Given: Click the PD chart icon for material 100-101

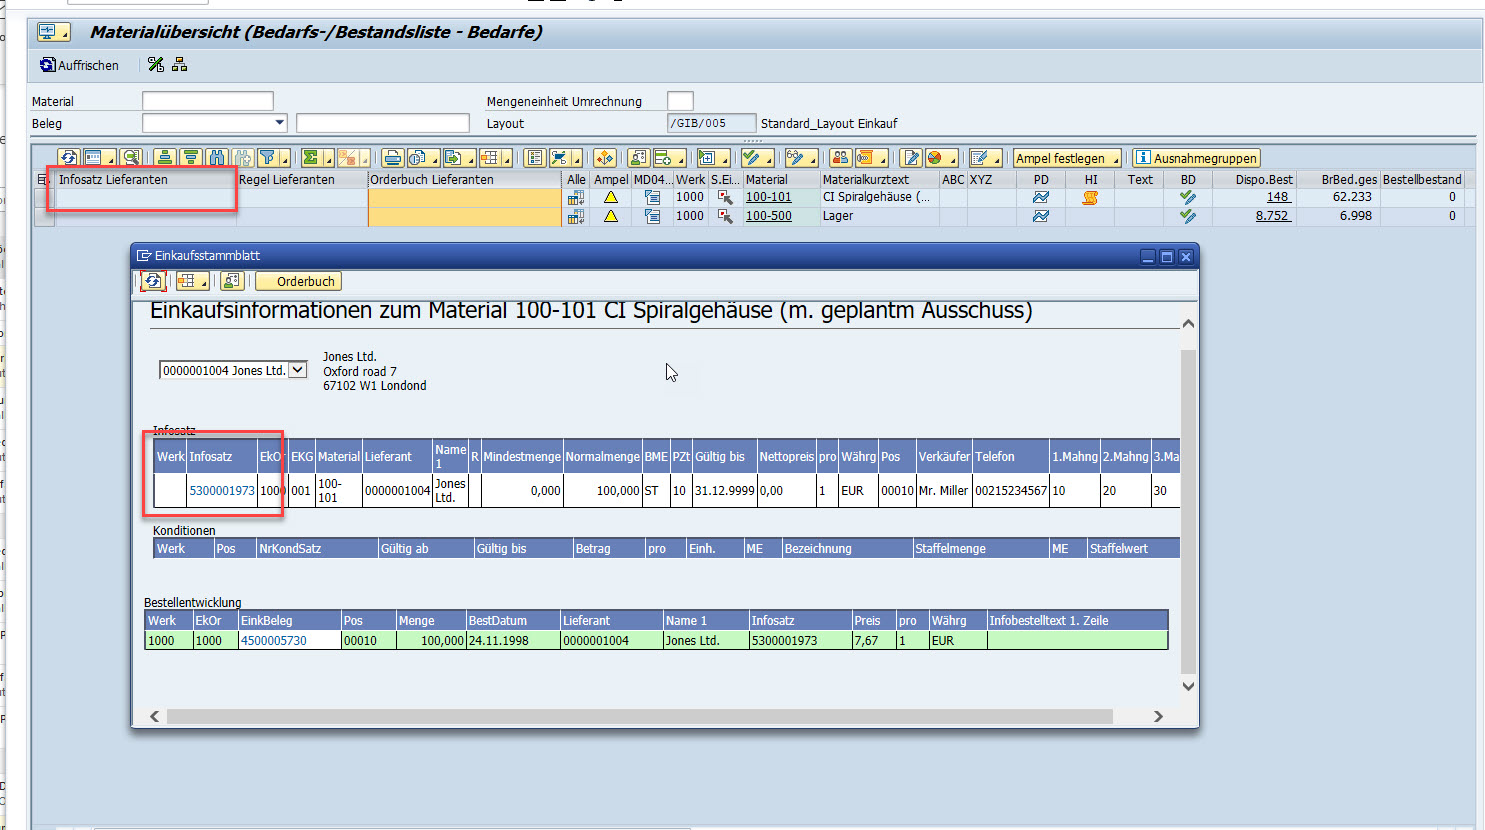Looking at the screenshot, I should point(1041,197).
